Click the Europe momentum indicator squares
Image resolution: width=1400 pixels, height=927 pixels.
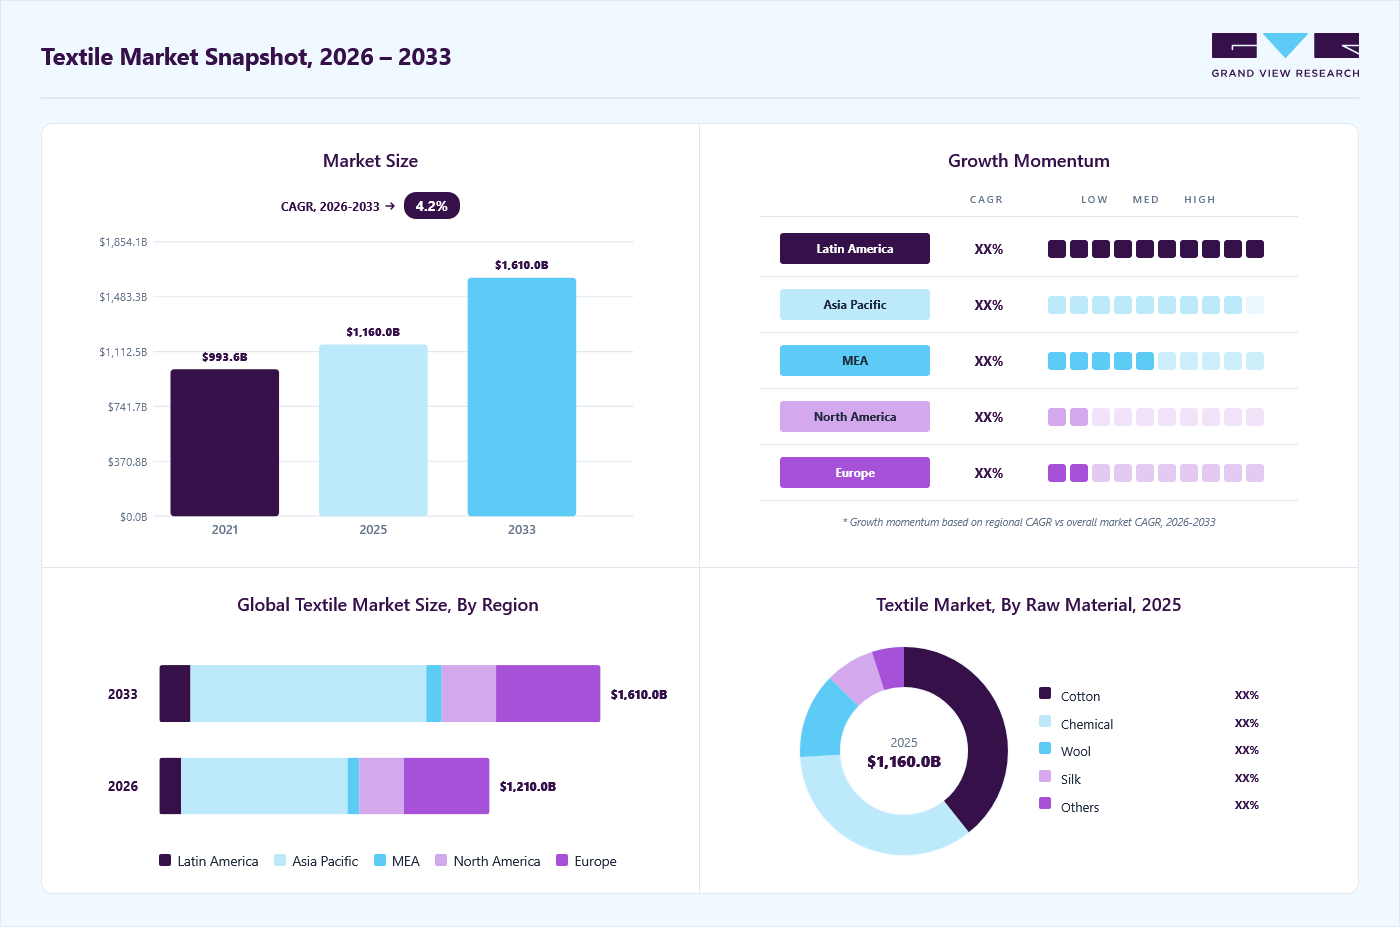point(1156,473)
